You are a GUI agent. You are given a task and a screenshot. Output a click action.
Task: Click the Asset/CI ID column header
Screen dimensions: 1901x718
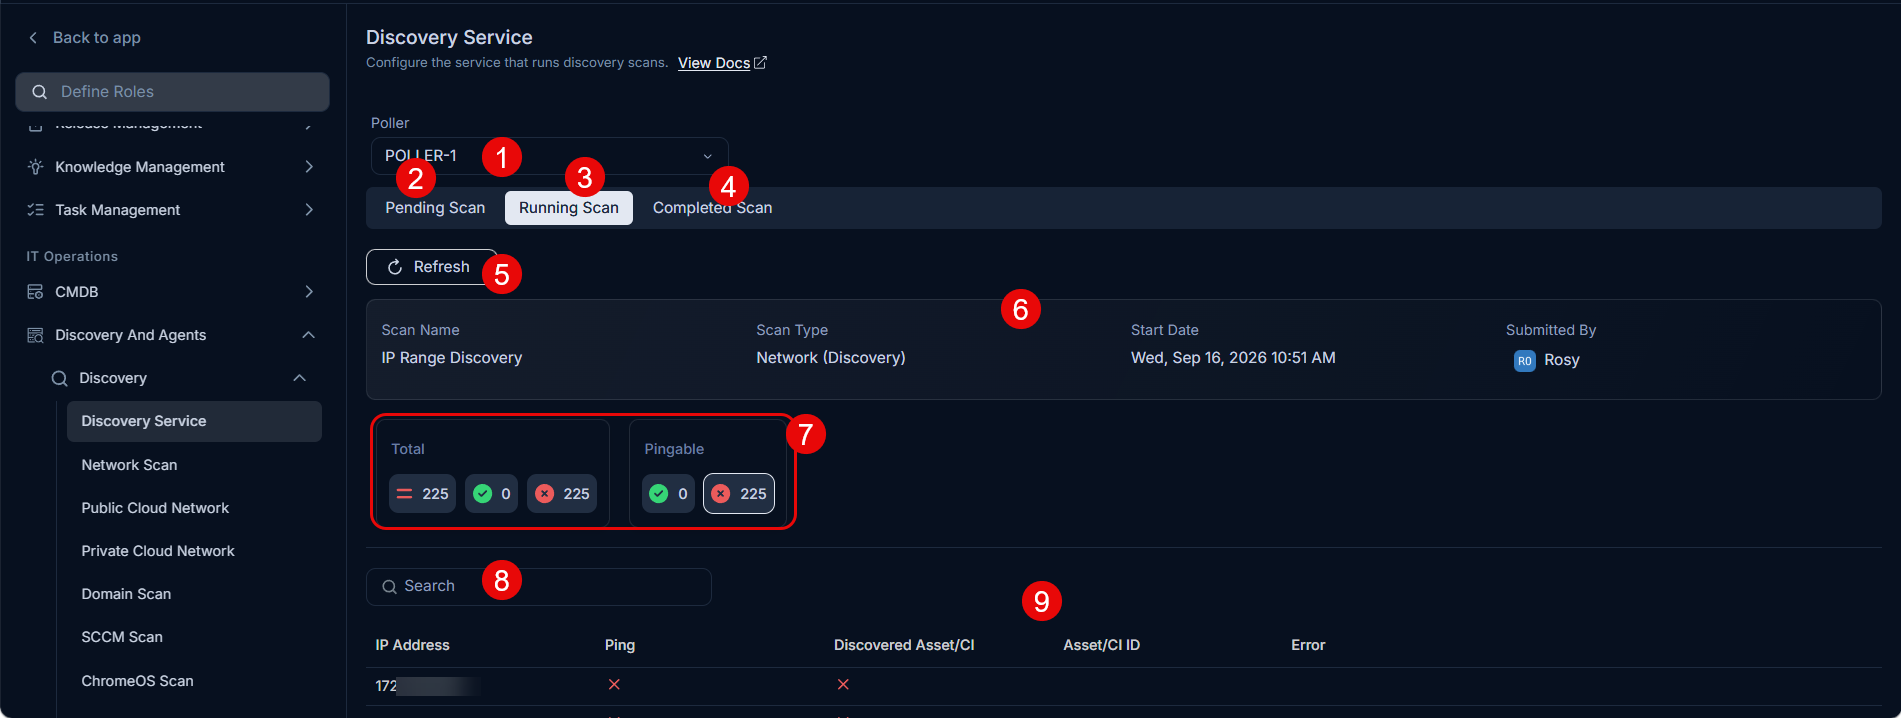[1101, 645]
